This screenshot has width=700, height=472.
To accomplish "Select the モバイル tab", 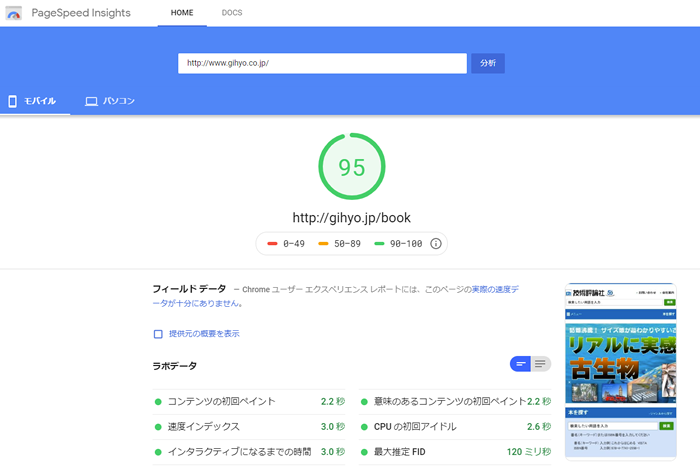I will pyautogui.click(x=35, y=101).
